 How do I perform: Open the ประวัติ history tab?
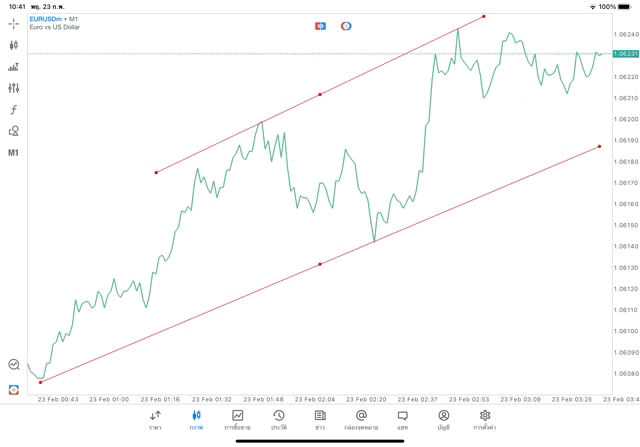tap(278, 420)
